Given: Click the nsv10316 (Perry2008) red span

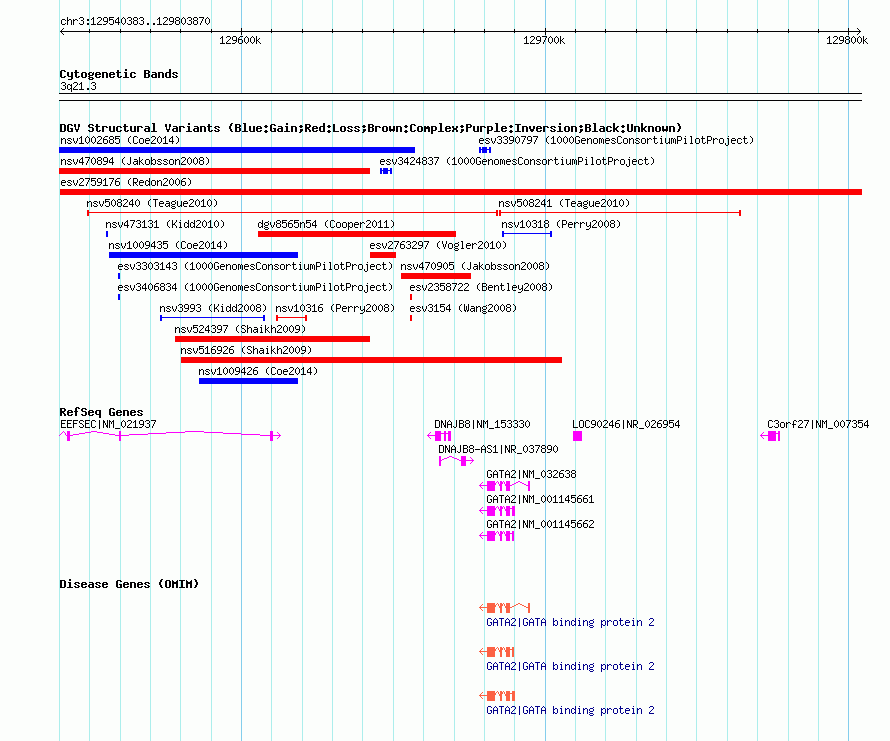Looking at the screenshot, I should pyautogui.click(x=291, y=318).
